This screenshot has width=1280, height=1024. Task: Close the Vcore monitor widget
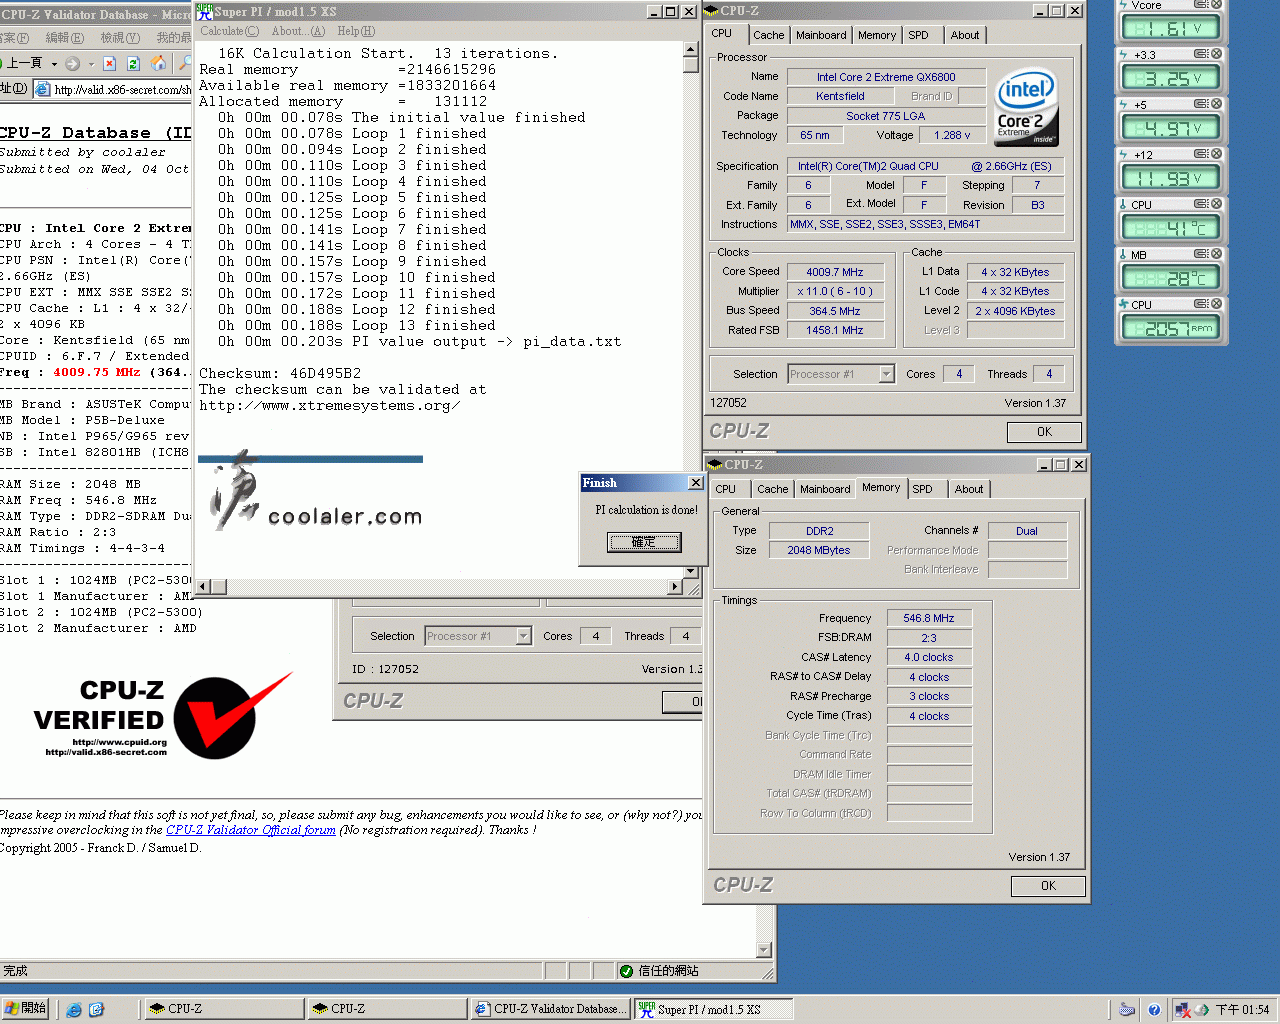coord(1216,5)
